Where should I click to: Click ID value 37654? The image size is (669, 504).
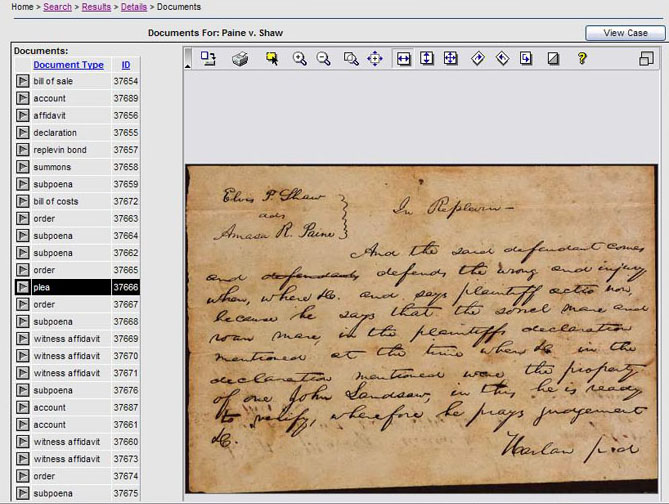click(x=126, y=81)
